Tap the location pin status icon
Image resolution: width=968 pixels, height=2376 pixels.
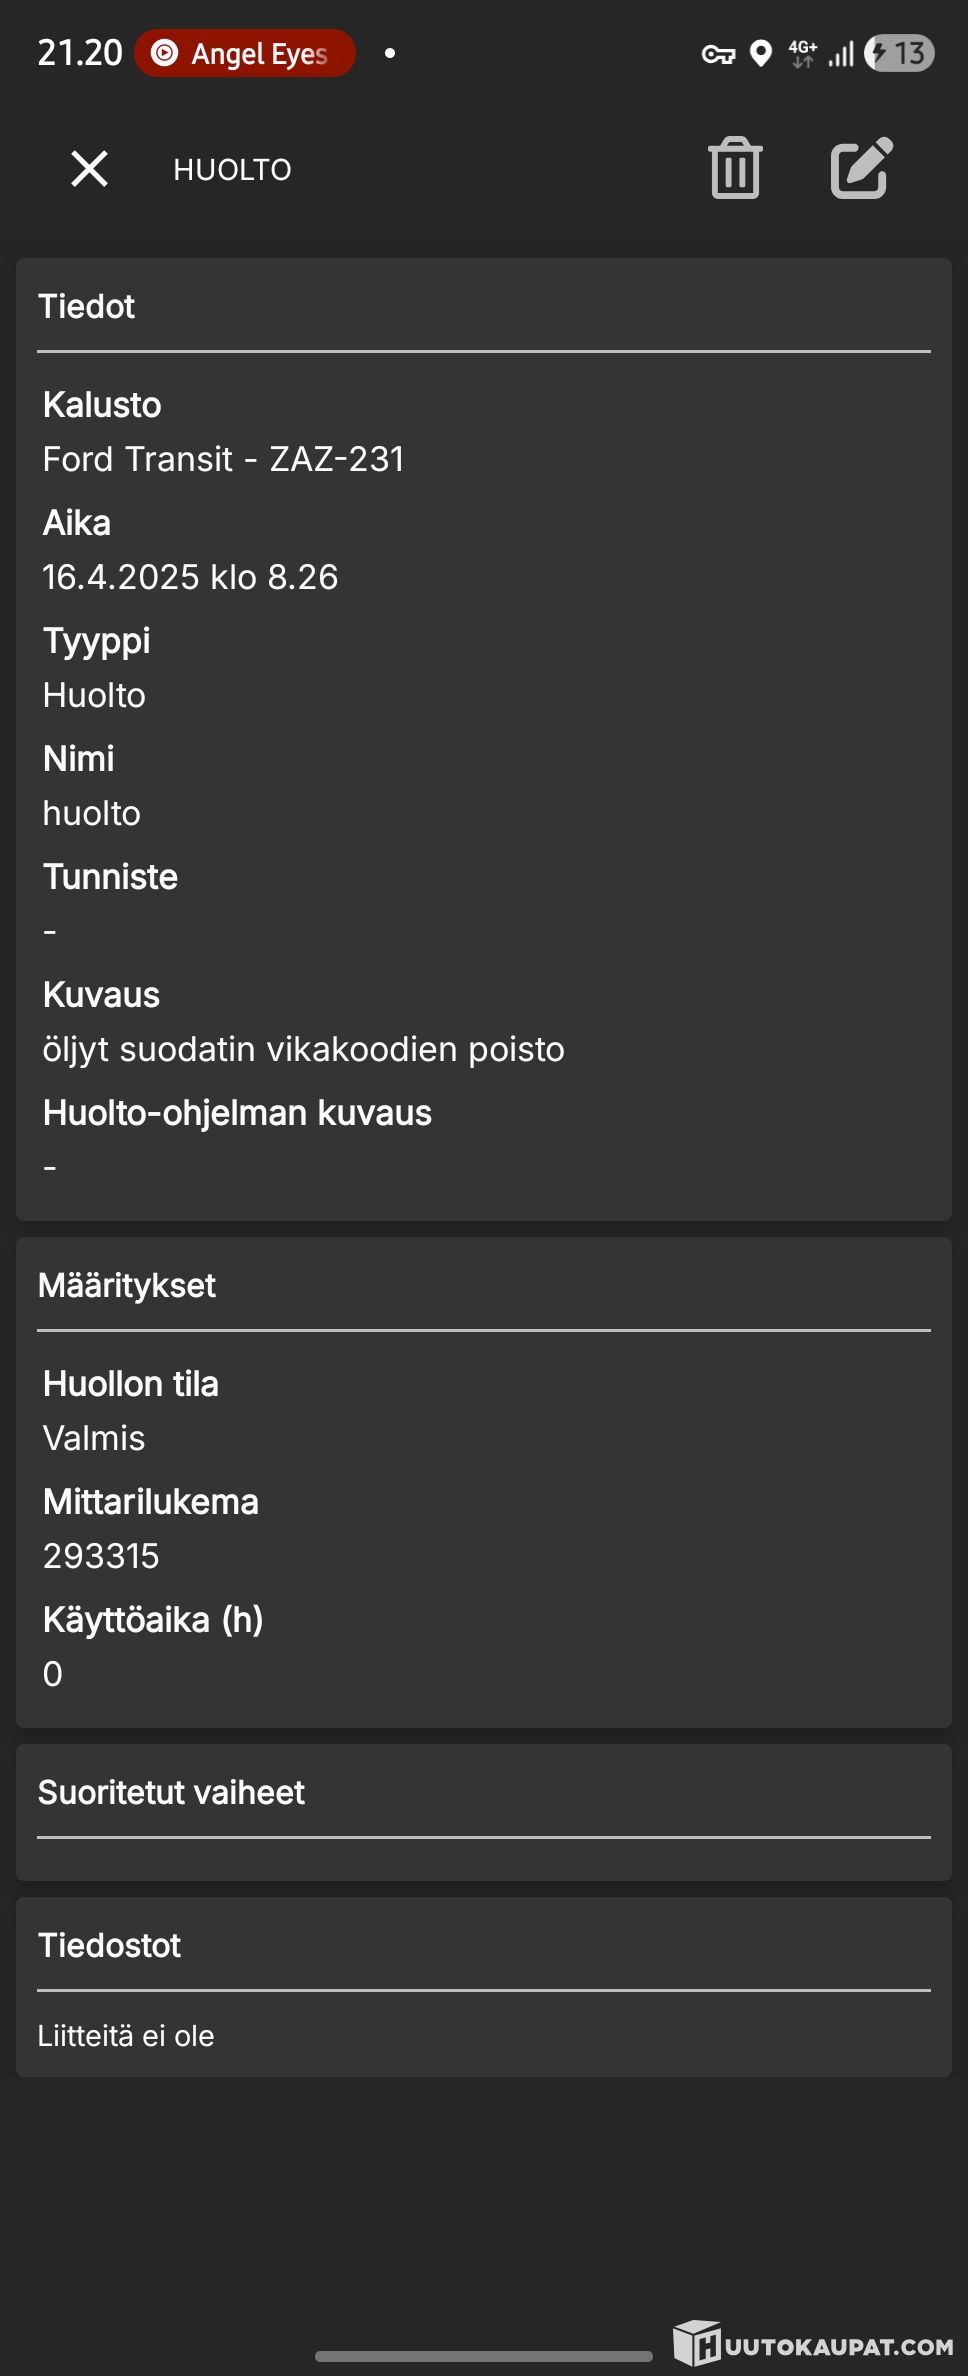(761, 53)
